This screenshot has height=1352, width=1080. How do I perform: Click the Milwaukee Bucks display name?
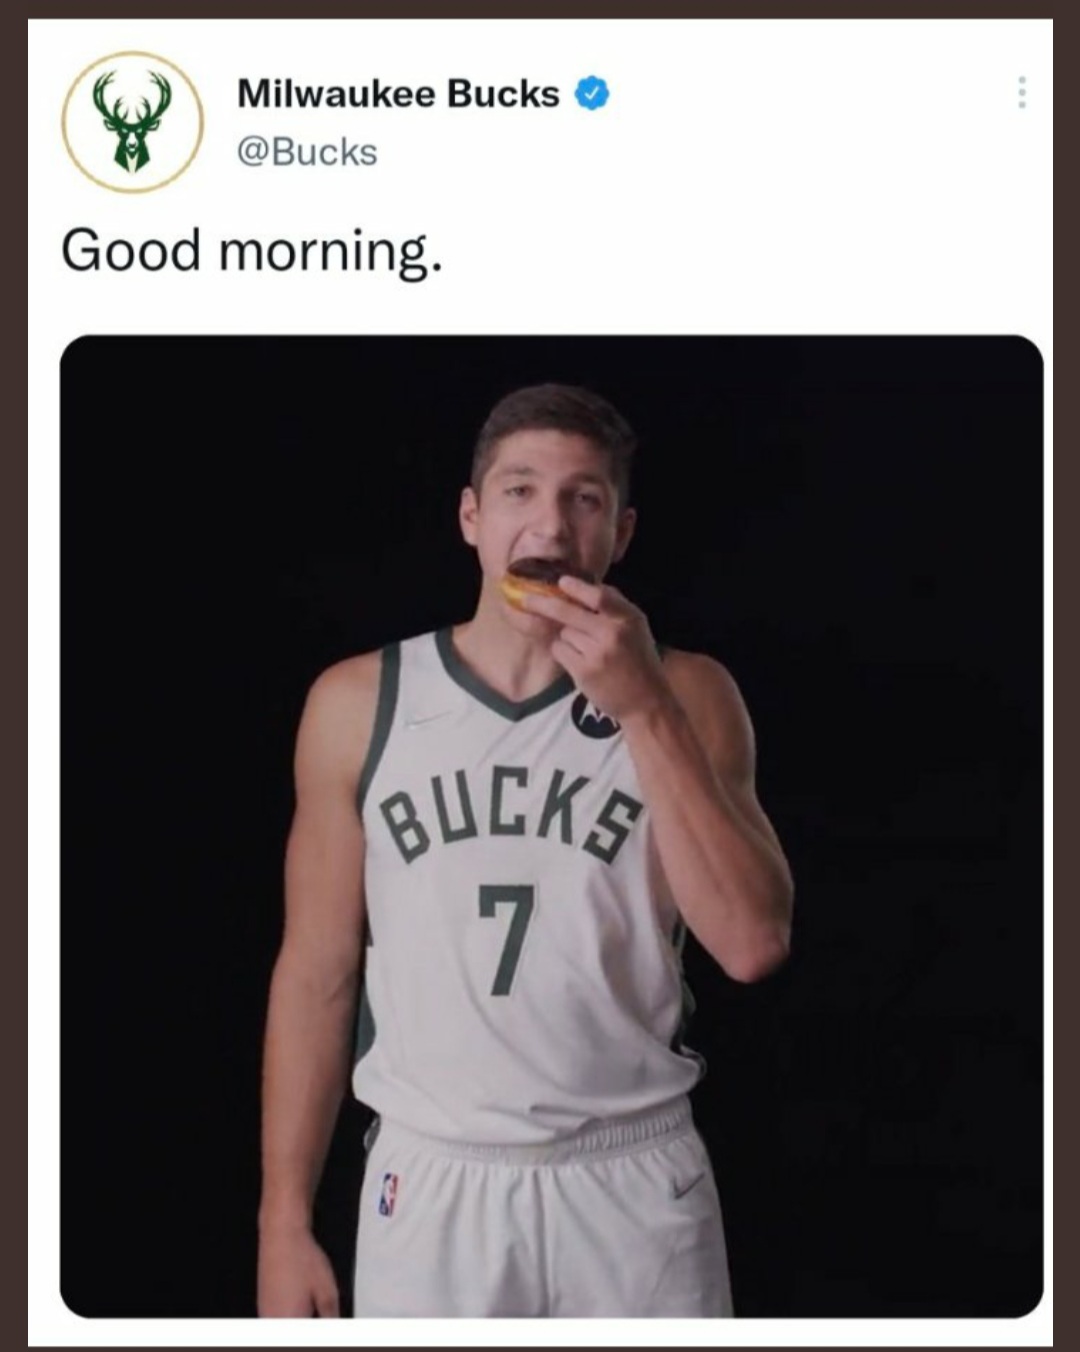(x=398, y=94)
